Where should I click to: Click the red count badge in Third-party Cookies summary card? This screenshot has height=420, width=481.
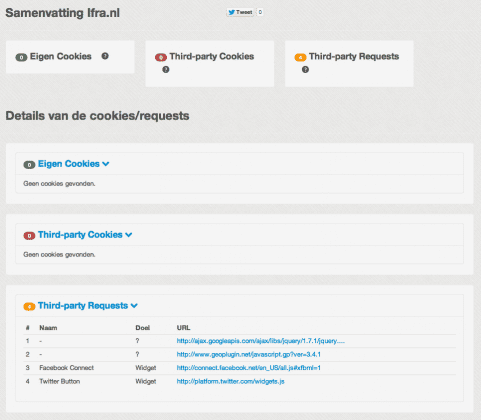(161, 57)
